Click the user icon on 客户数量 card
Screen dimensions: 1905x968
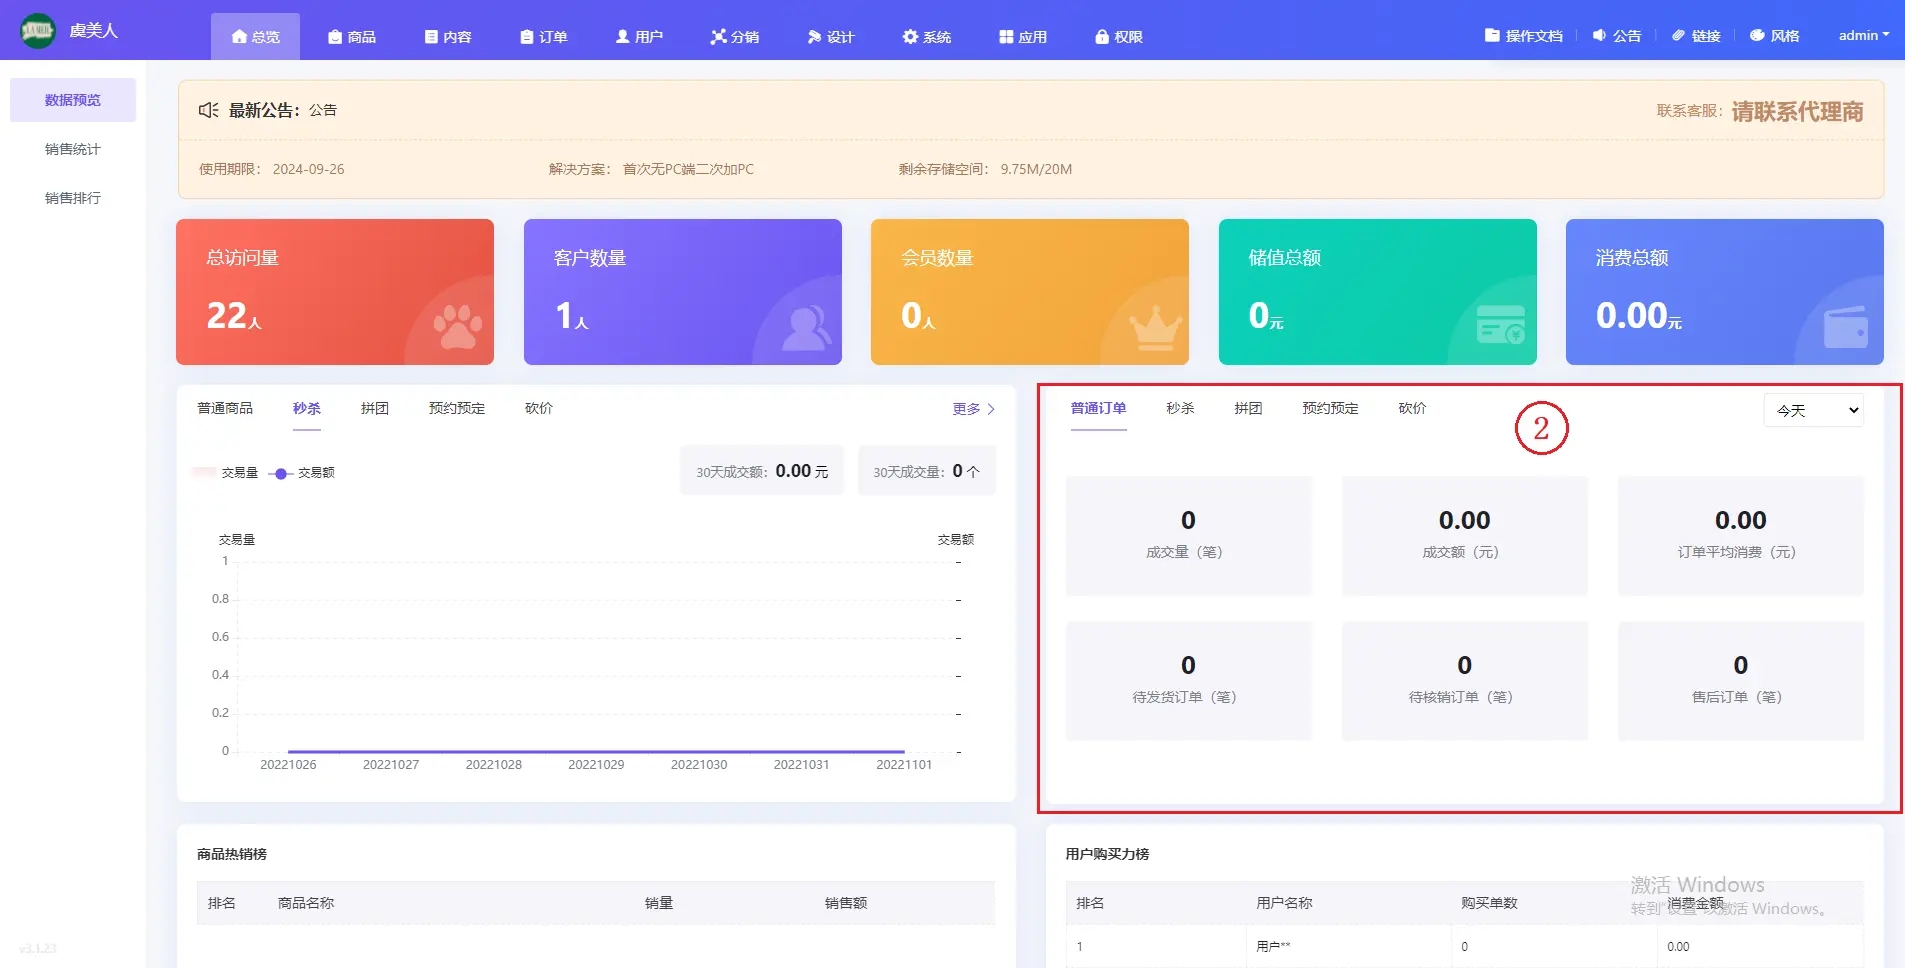pyautogui.click(x=805, y=327)
